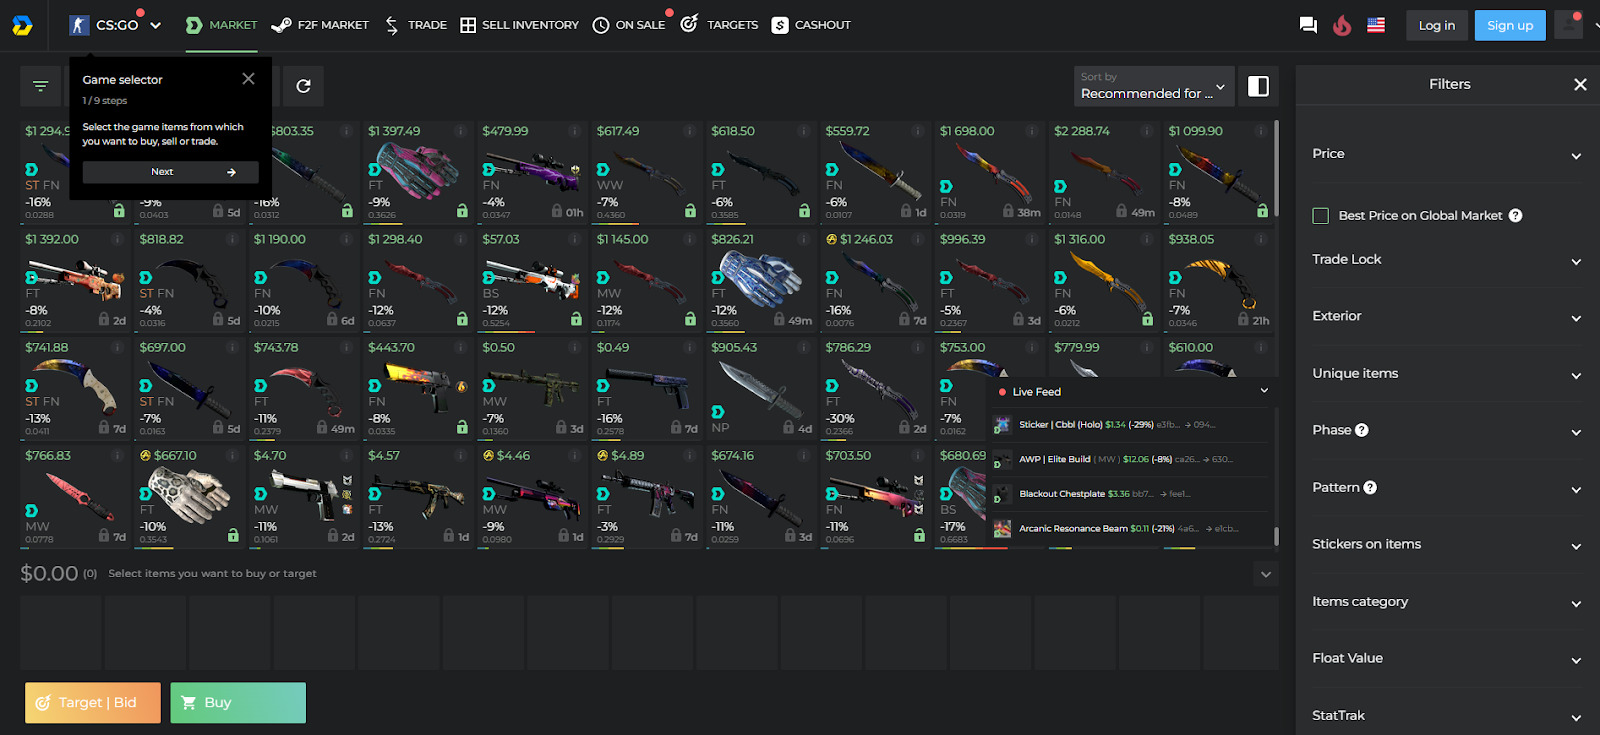Viewport: 1600px width, 735px height.
Task: Show info for the $1 099.90 item
Action: coord(1261,131)
